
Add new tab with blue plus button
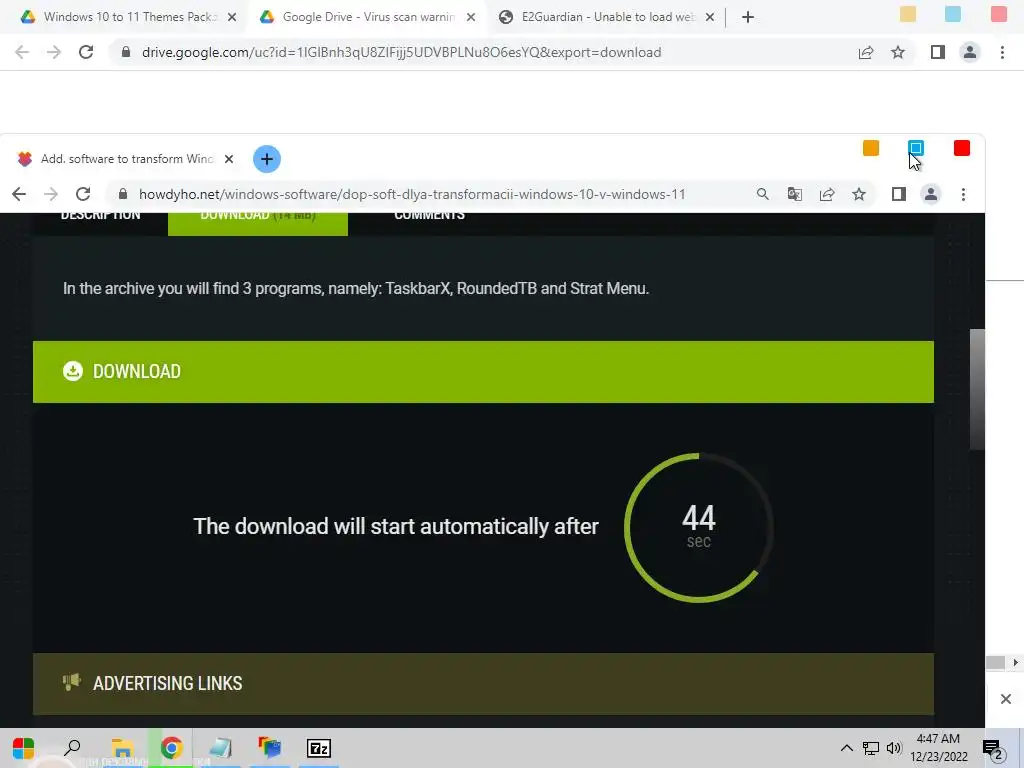[266, 159]
